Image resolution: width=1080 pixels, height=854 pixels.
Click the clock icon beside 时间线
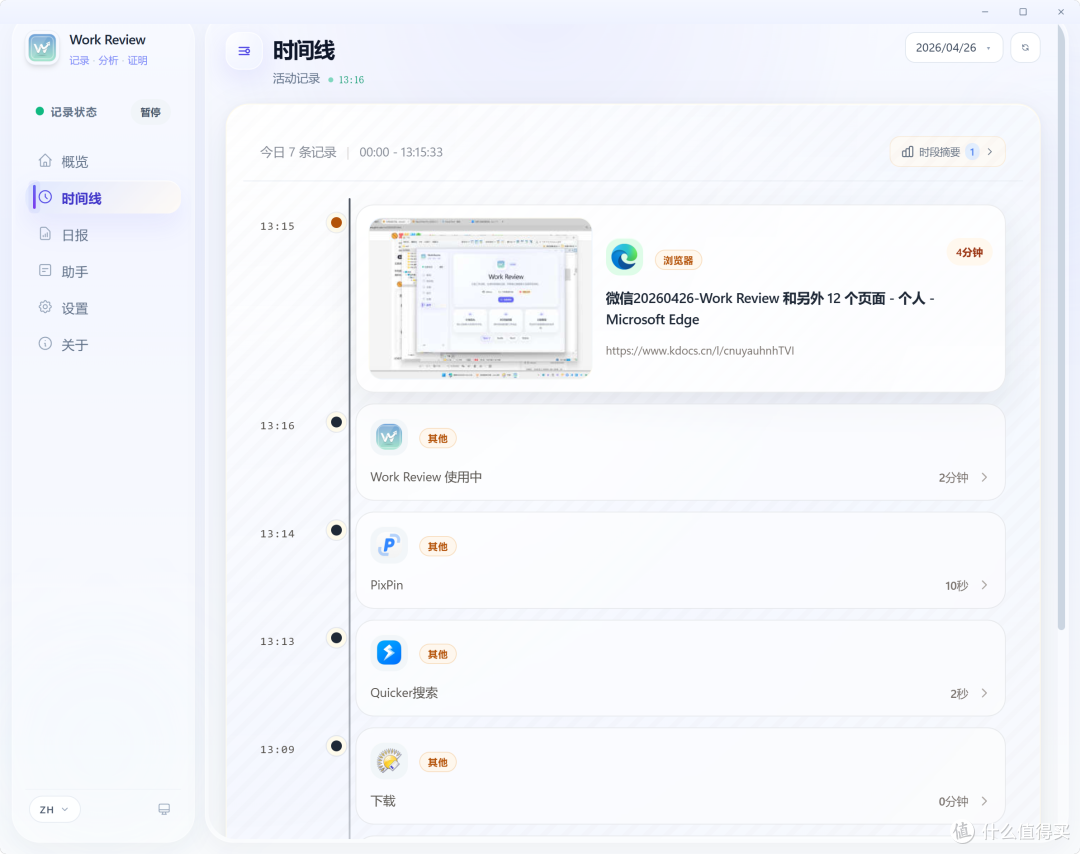point(45,197)
